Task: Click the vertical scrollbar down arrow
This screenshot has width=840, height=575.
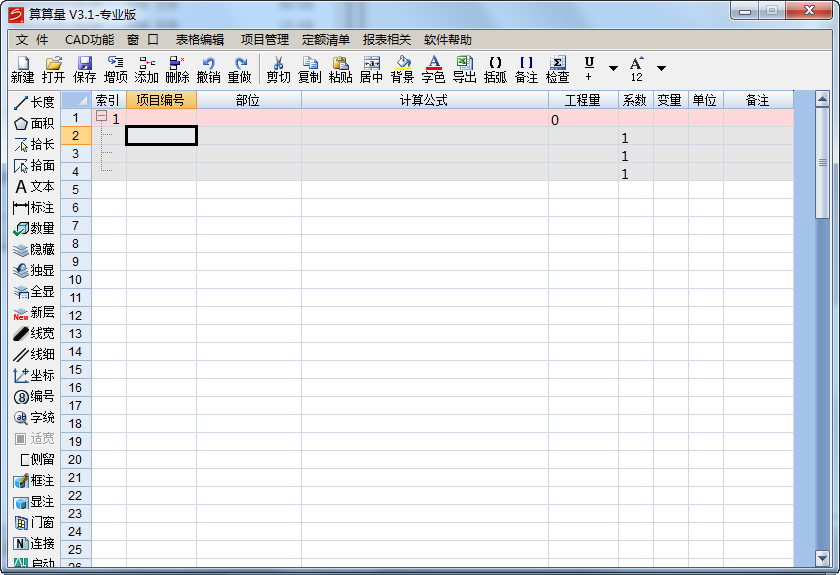Action: click(x=823, y=558)
